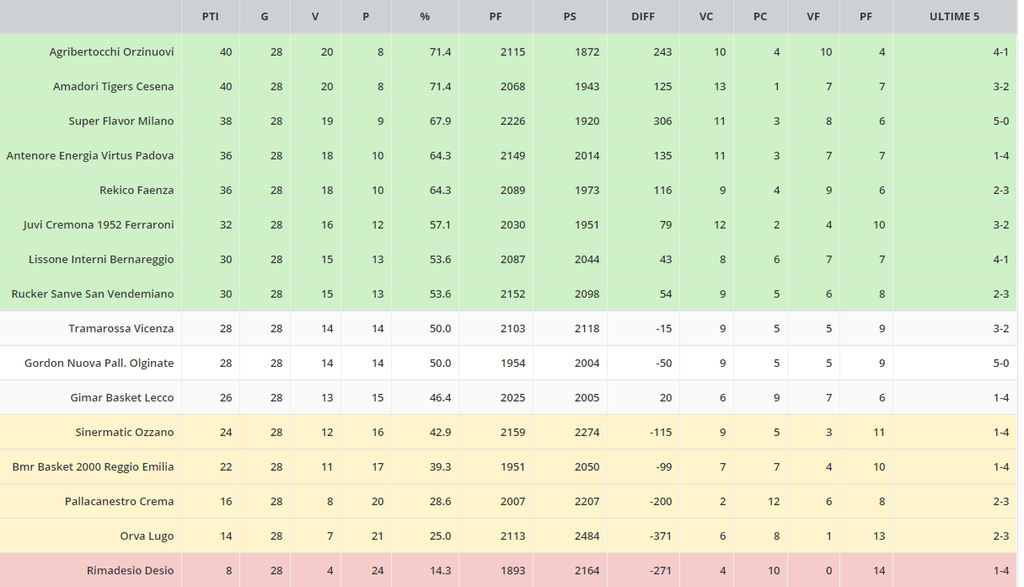The height and width of the screenshot is (587, 1024).
Task: Click Rimadesio Desio team name
Action: coord(130,570)
